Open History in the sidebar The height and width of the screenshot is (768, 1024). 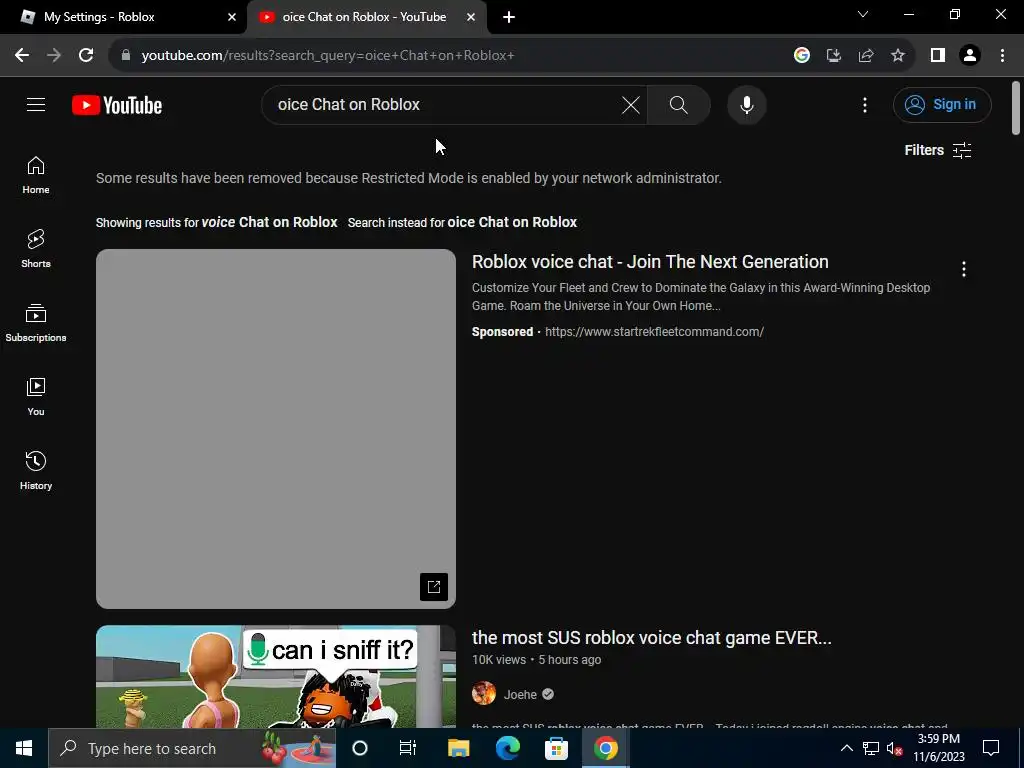[36, 470]
